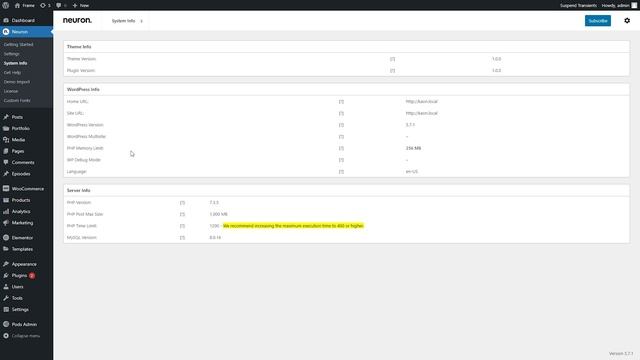This screenshot has height=360, width=640.
Task: Select System Info in the Neuron submenu
Action: [x=16, y=63]
